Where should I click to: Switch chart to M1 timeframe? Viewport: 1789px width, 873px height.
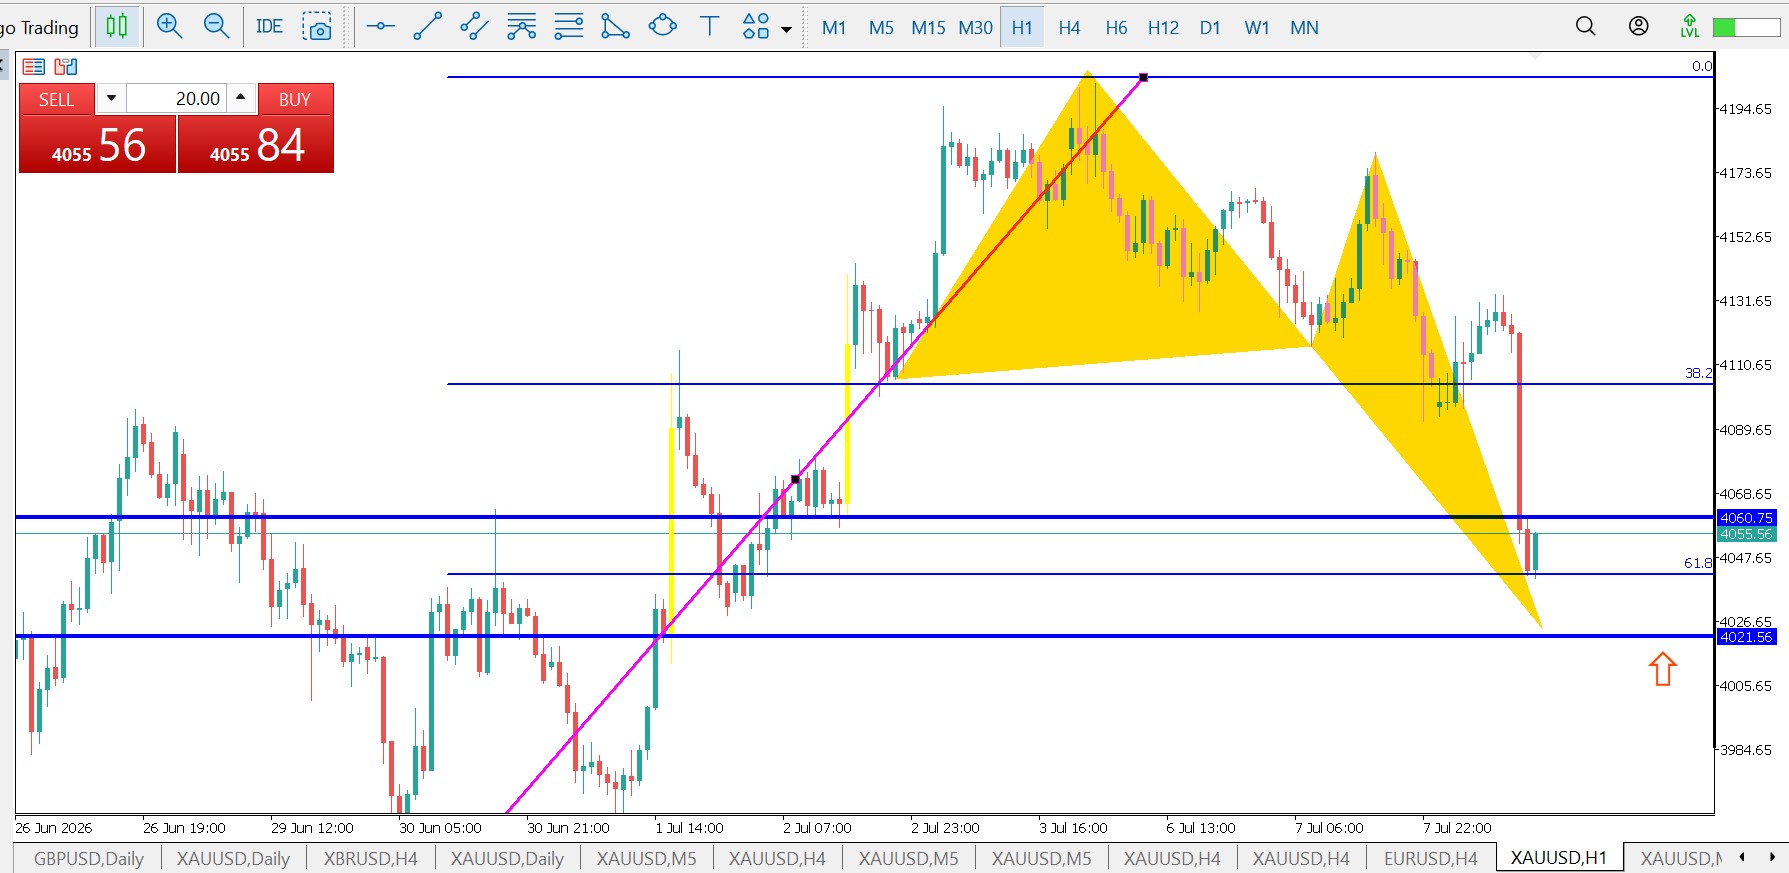(834, 28)
